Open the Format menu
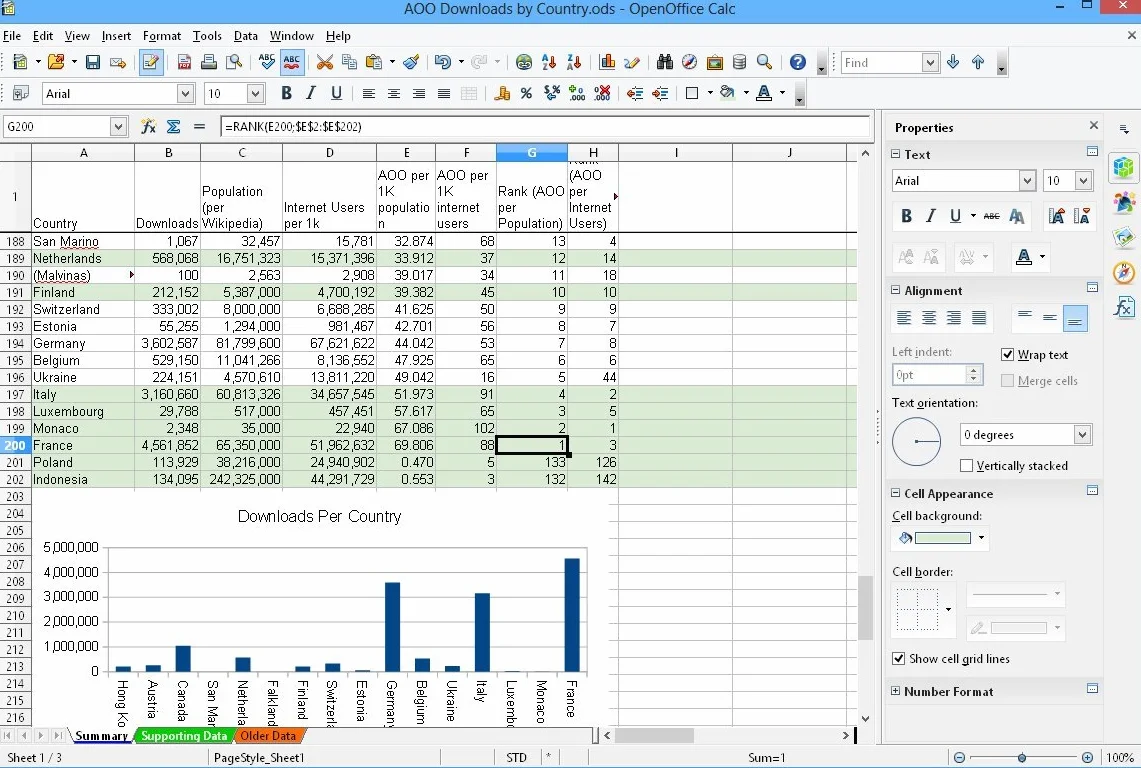Viewport: 1141px width, 768px height. [162, 36]
